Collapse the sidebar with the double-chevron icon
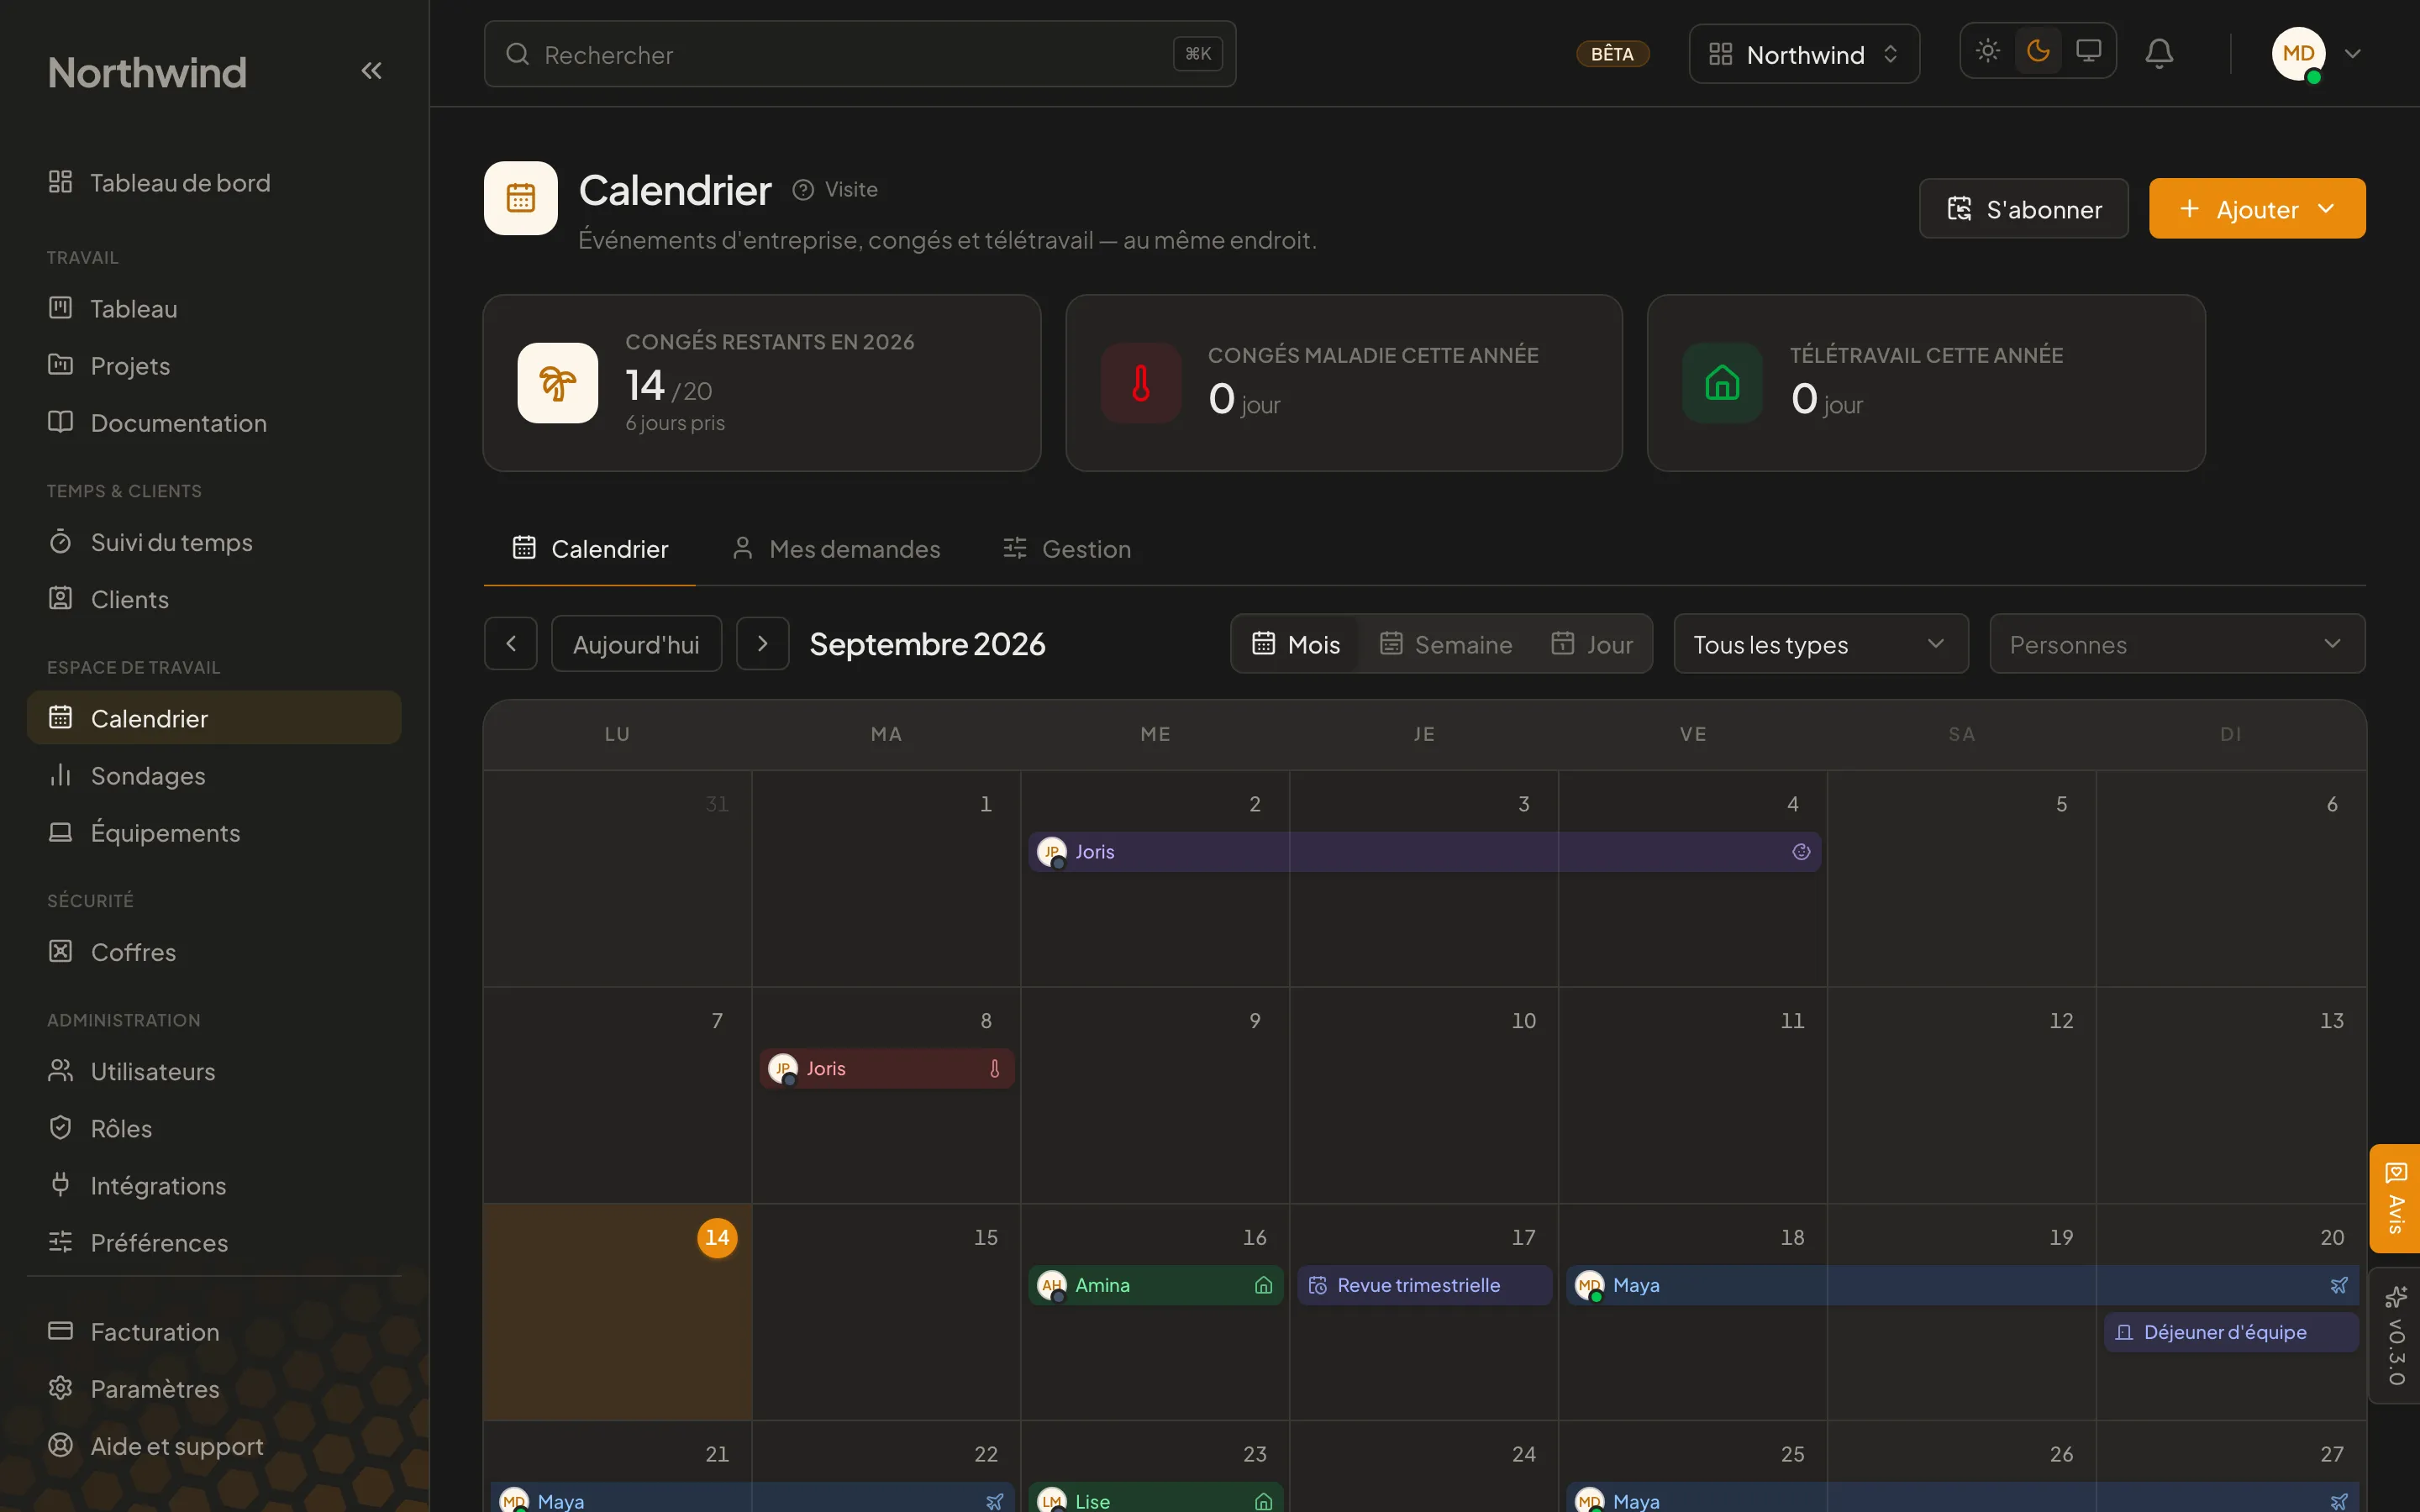2420x1512 pixels. tap(371, 71)
